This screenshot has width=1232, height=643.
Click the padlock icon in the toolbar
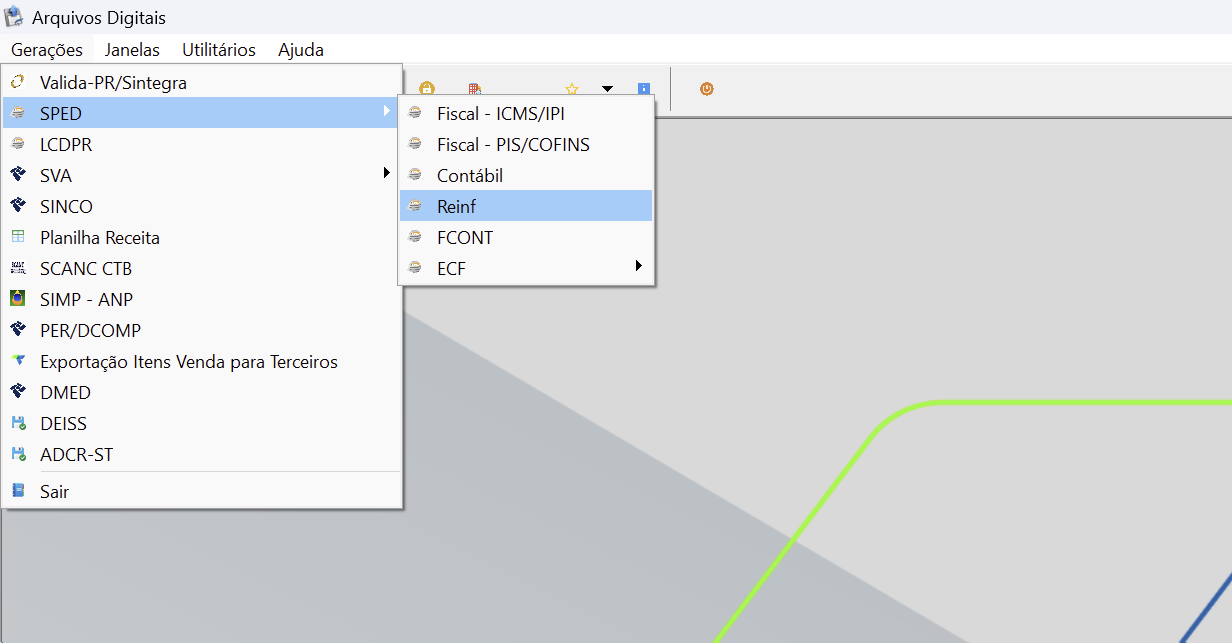pyautogui.click(x=427, y=89)
